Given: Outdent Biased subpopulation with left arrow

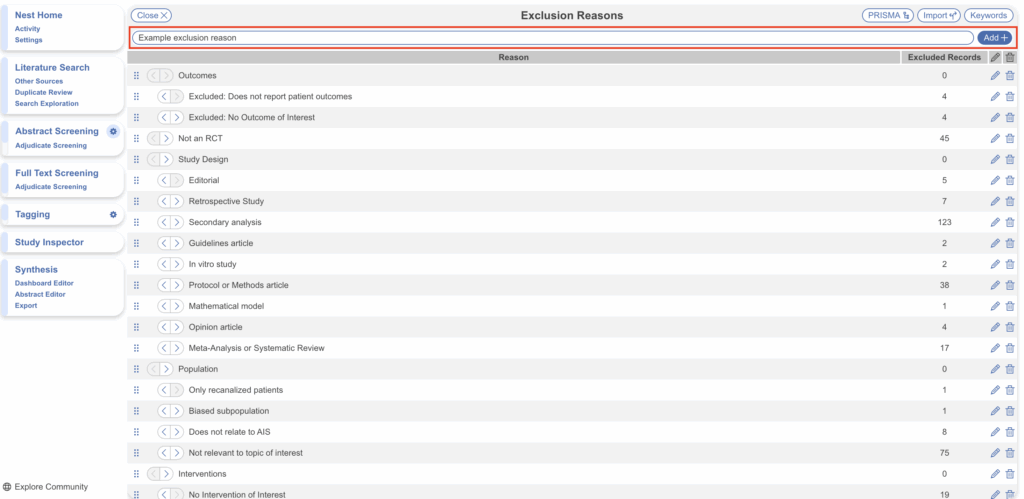Looking at the screenshot, I should tap(165, 411).
